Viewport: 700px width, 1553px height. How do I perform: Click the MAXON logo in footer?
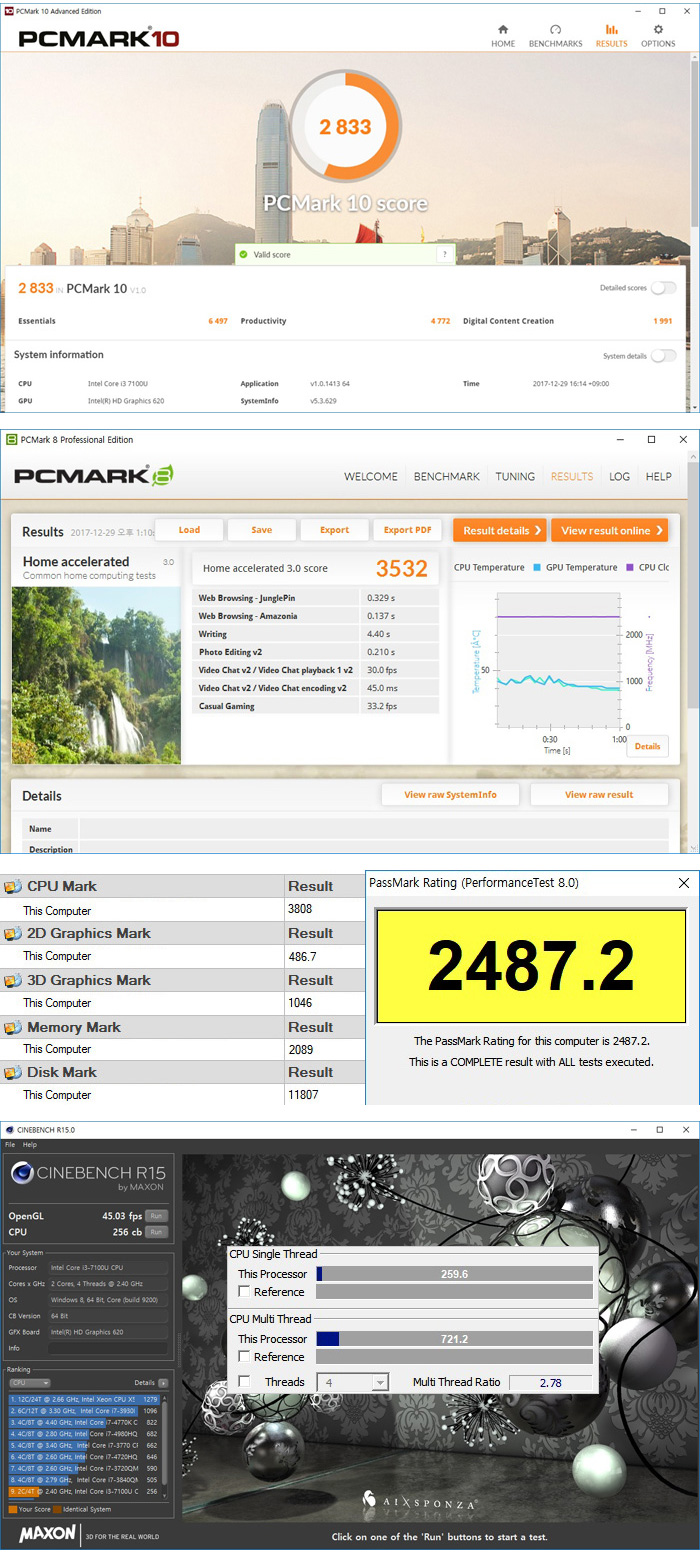point(47,1534)
